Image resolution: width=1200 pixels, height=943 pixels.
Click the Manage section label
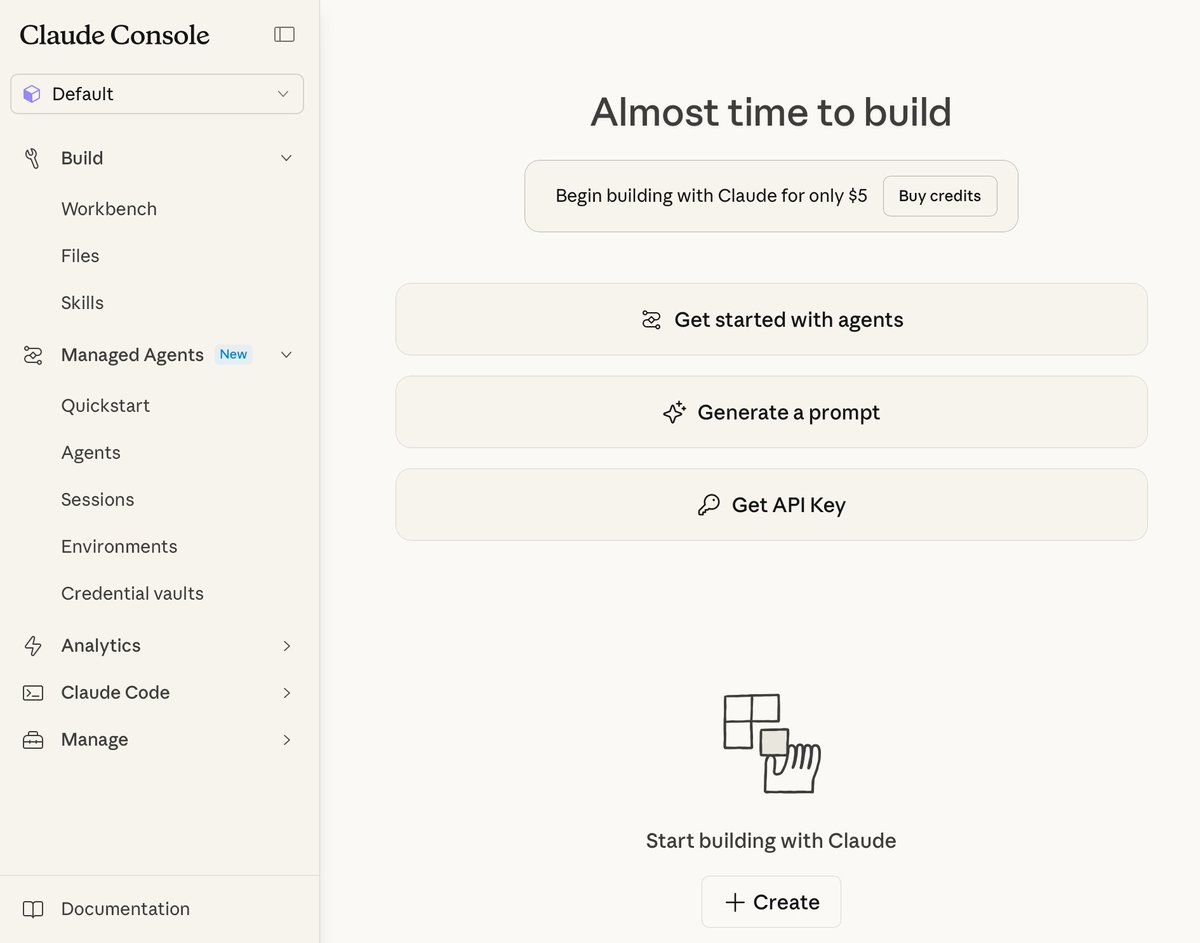click(x=94, y=740)
